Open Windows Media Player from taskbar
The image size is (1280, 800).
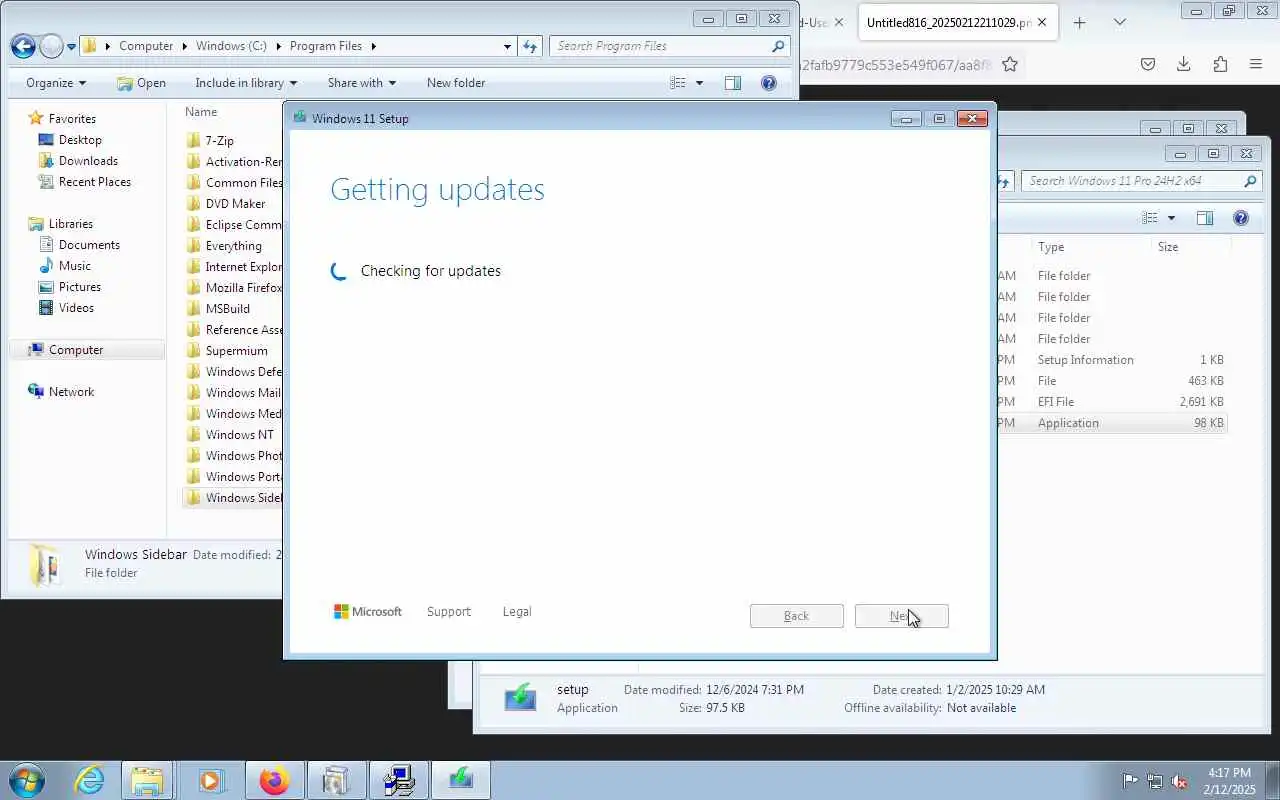point(211,780)
